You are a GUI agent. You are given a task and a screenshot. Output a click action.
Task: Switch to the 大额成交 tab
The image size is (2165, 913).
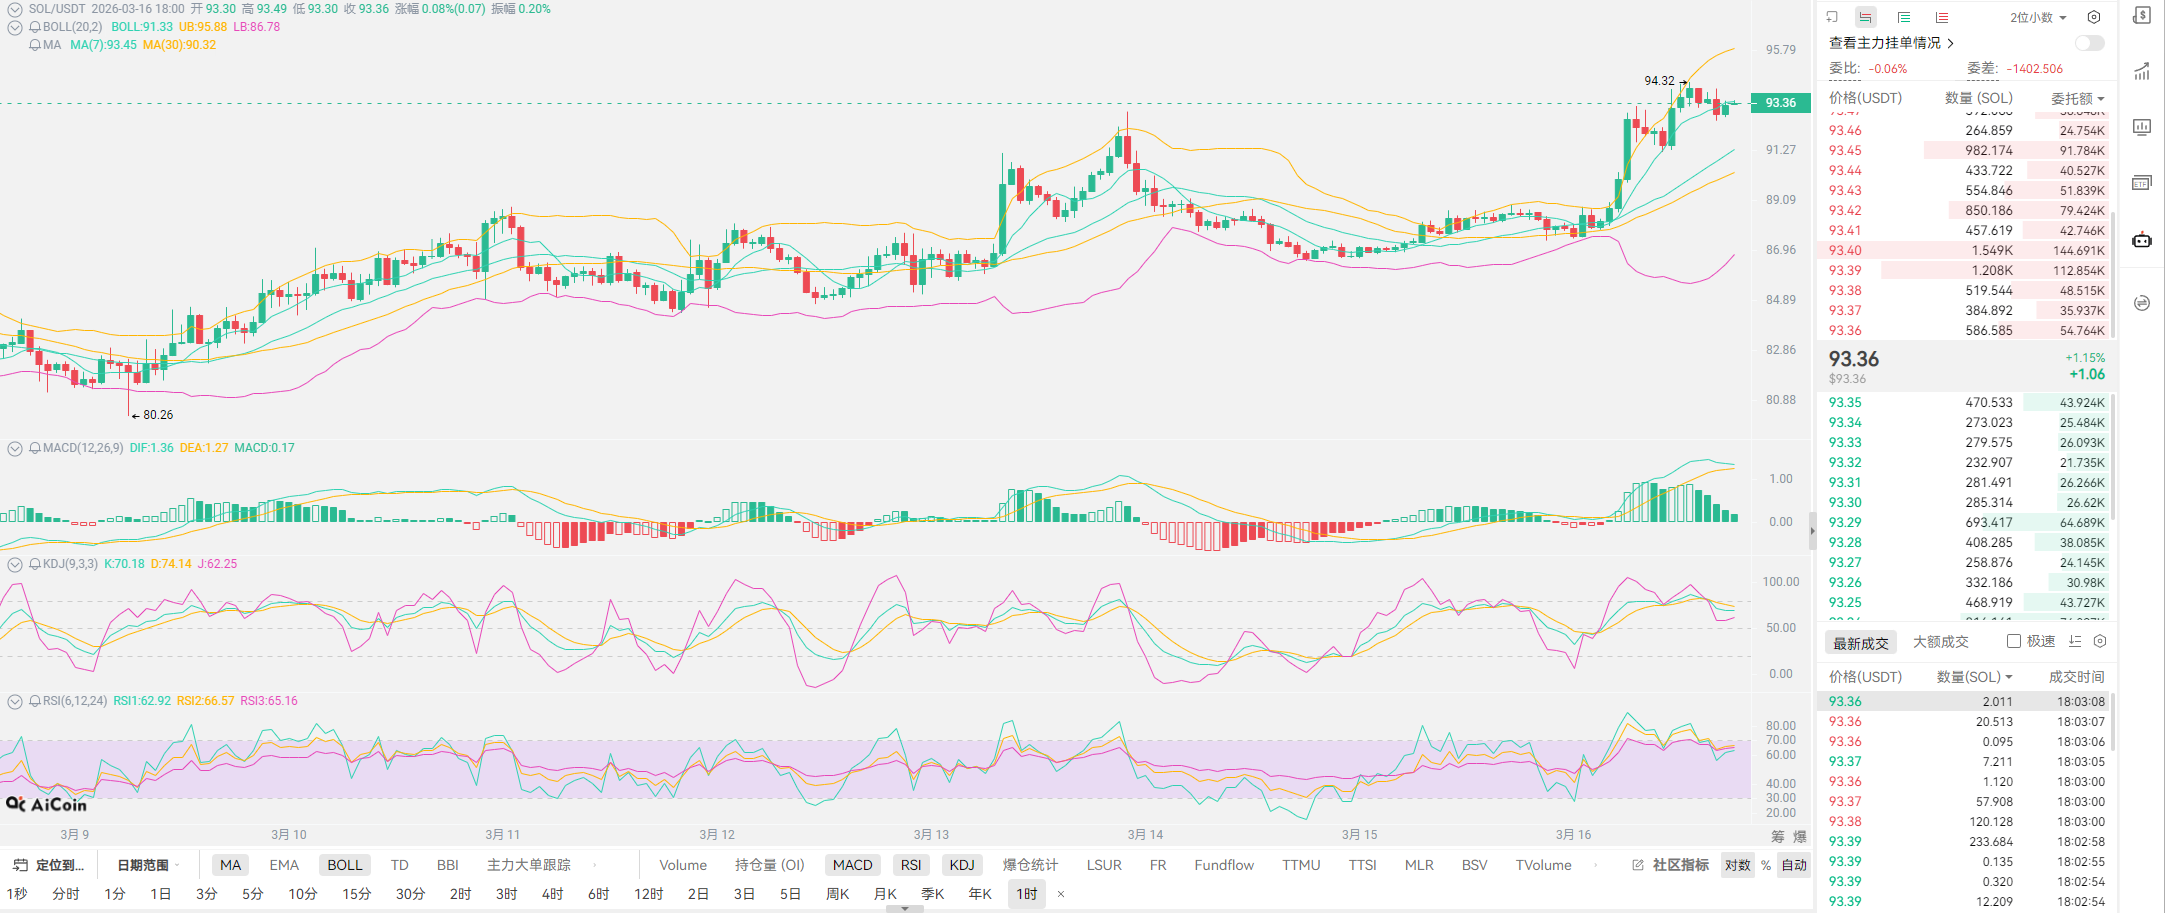click(1940, 642)
